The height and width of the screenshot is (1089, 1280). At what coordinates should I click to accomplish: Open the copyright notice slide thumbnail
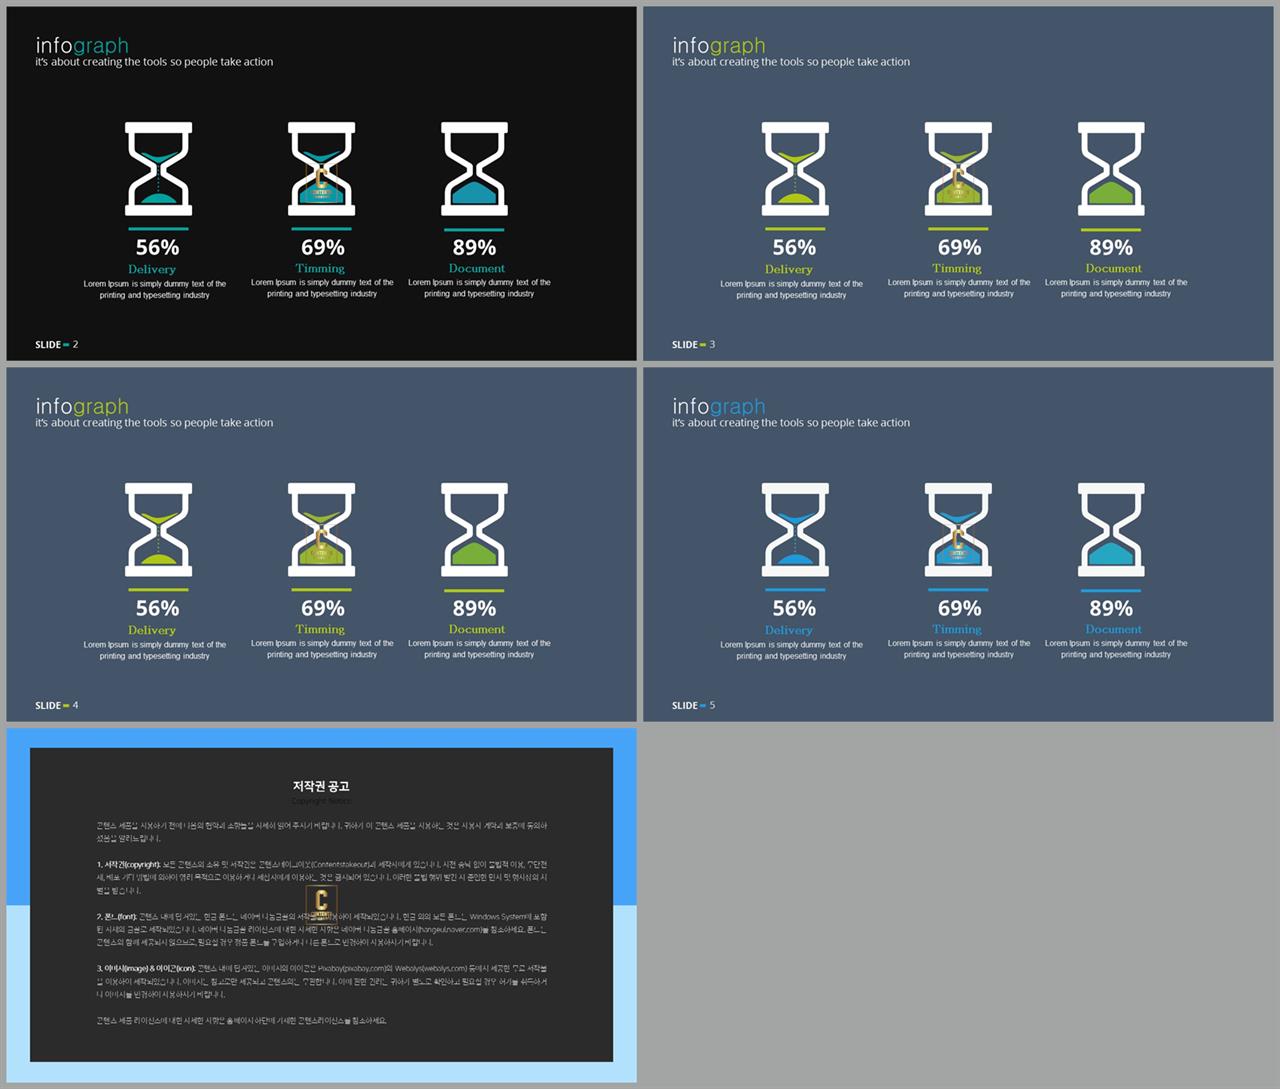(321, 905)
